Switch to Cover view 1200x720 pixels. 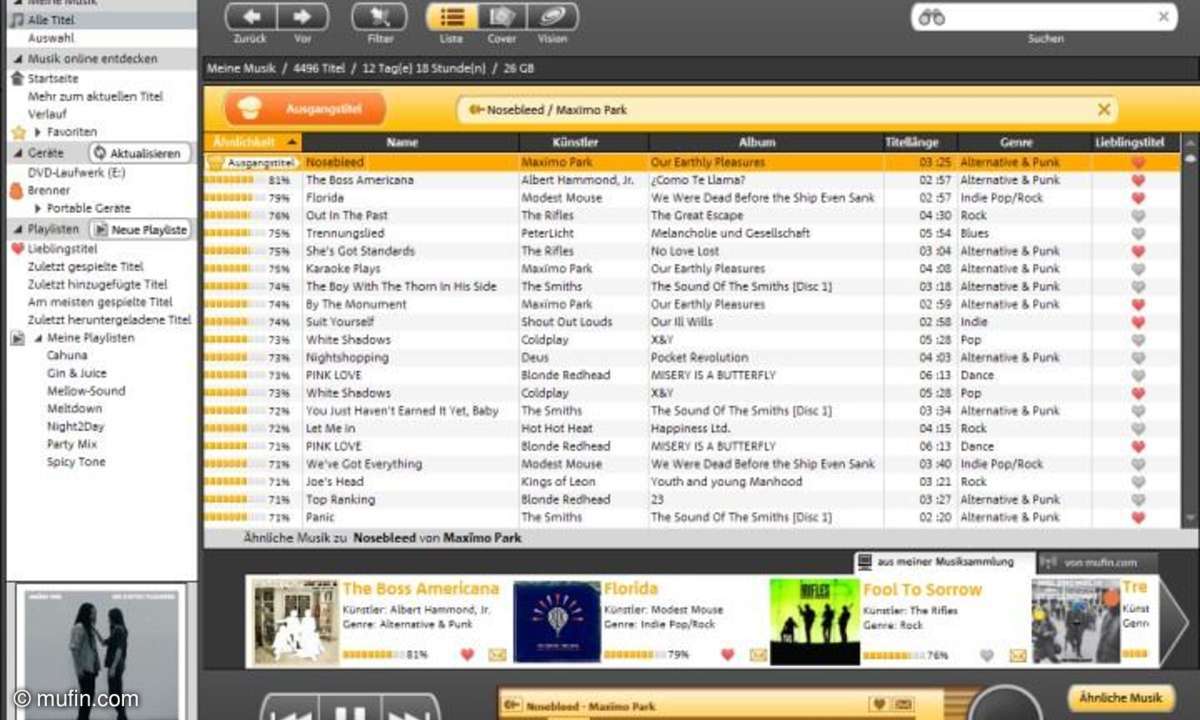(502, 17)
